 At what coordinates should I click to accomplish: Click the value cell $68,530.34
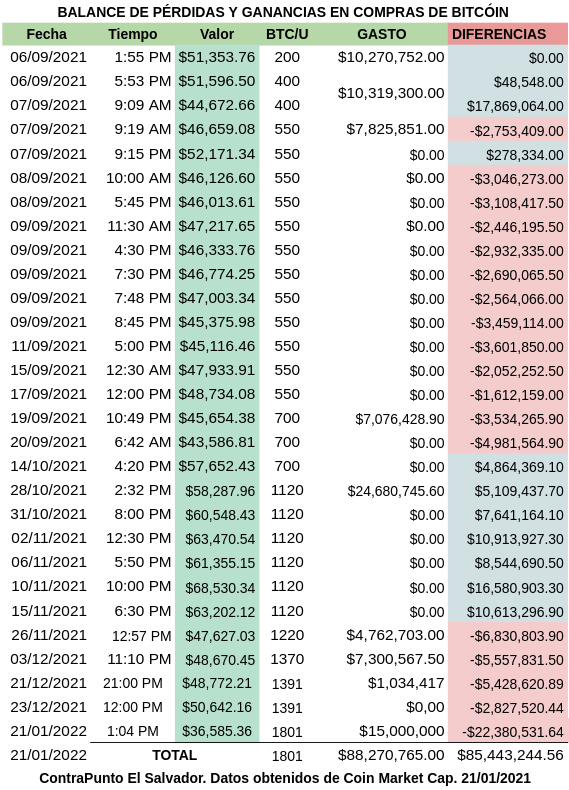coord(220,587)
